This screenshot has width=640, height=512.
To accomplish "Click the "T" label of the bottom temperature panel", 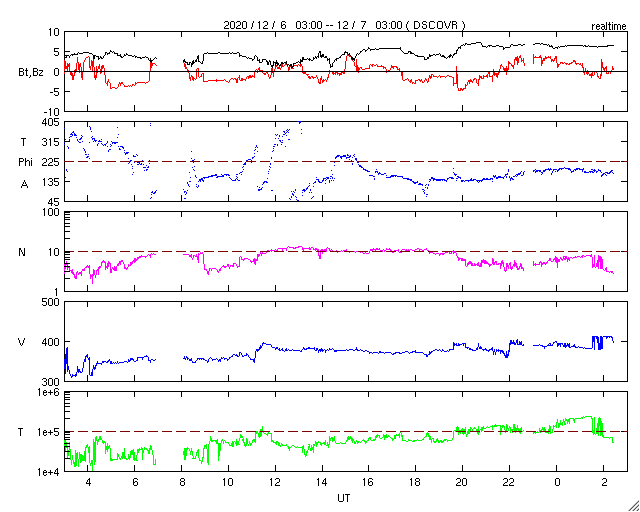I will tap(21, 432).
